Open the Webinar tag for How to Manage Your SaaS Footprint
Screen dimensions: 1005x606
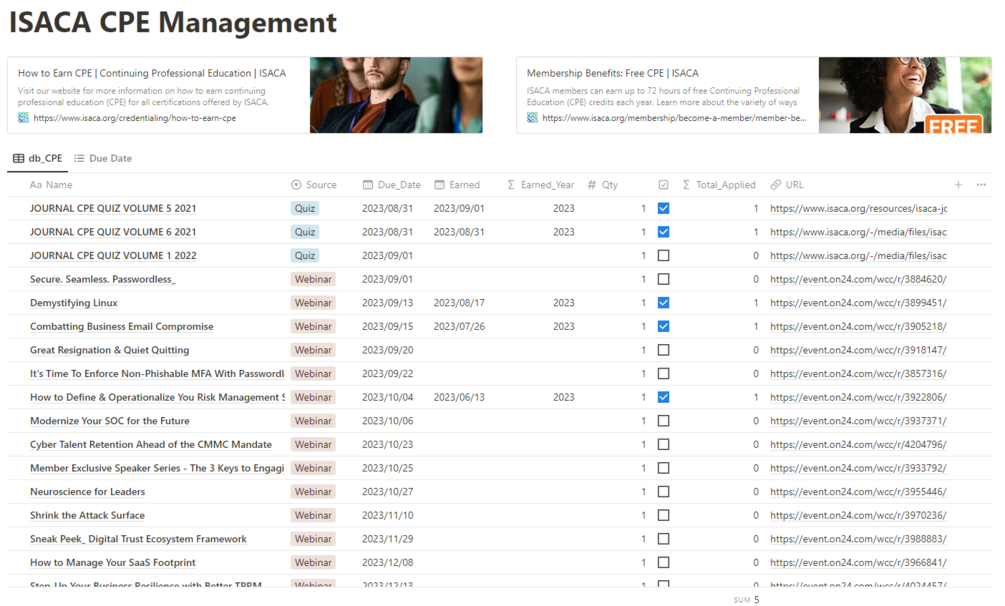point(313,562)
